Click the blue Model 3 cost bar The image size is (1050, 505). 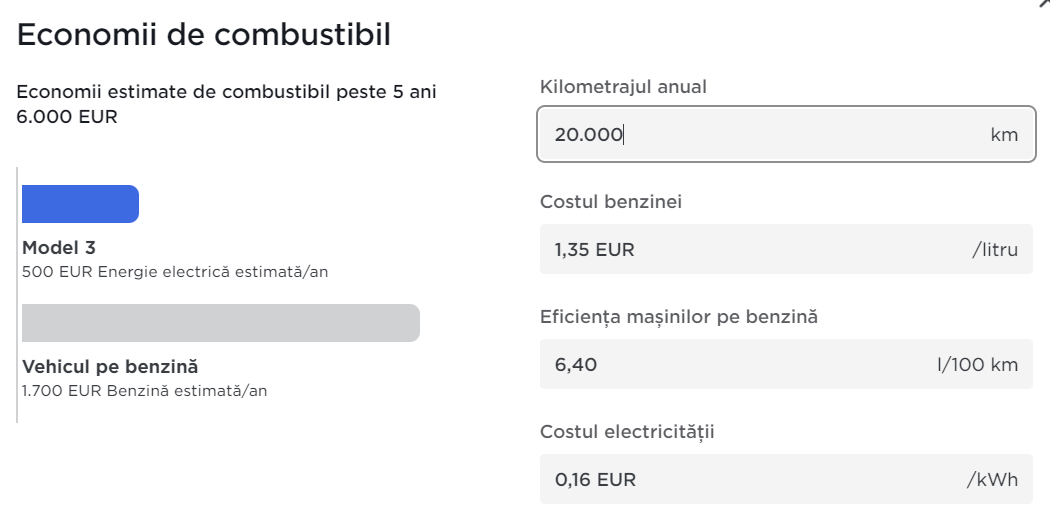[x=80, y=204]
